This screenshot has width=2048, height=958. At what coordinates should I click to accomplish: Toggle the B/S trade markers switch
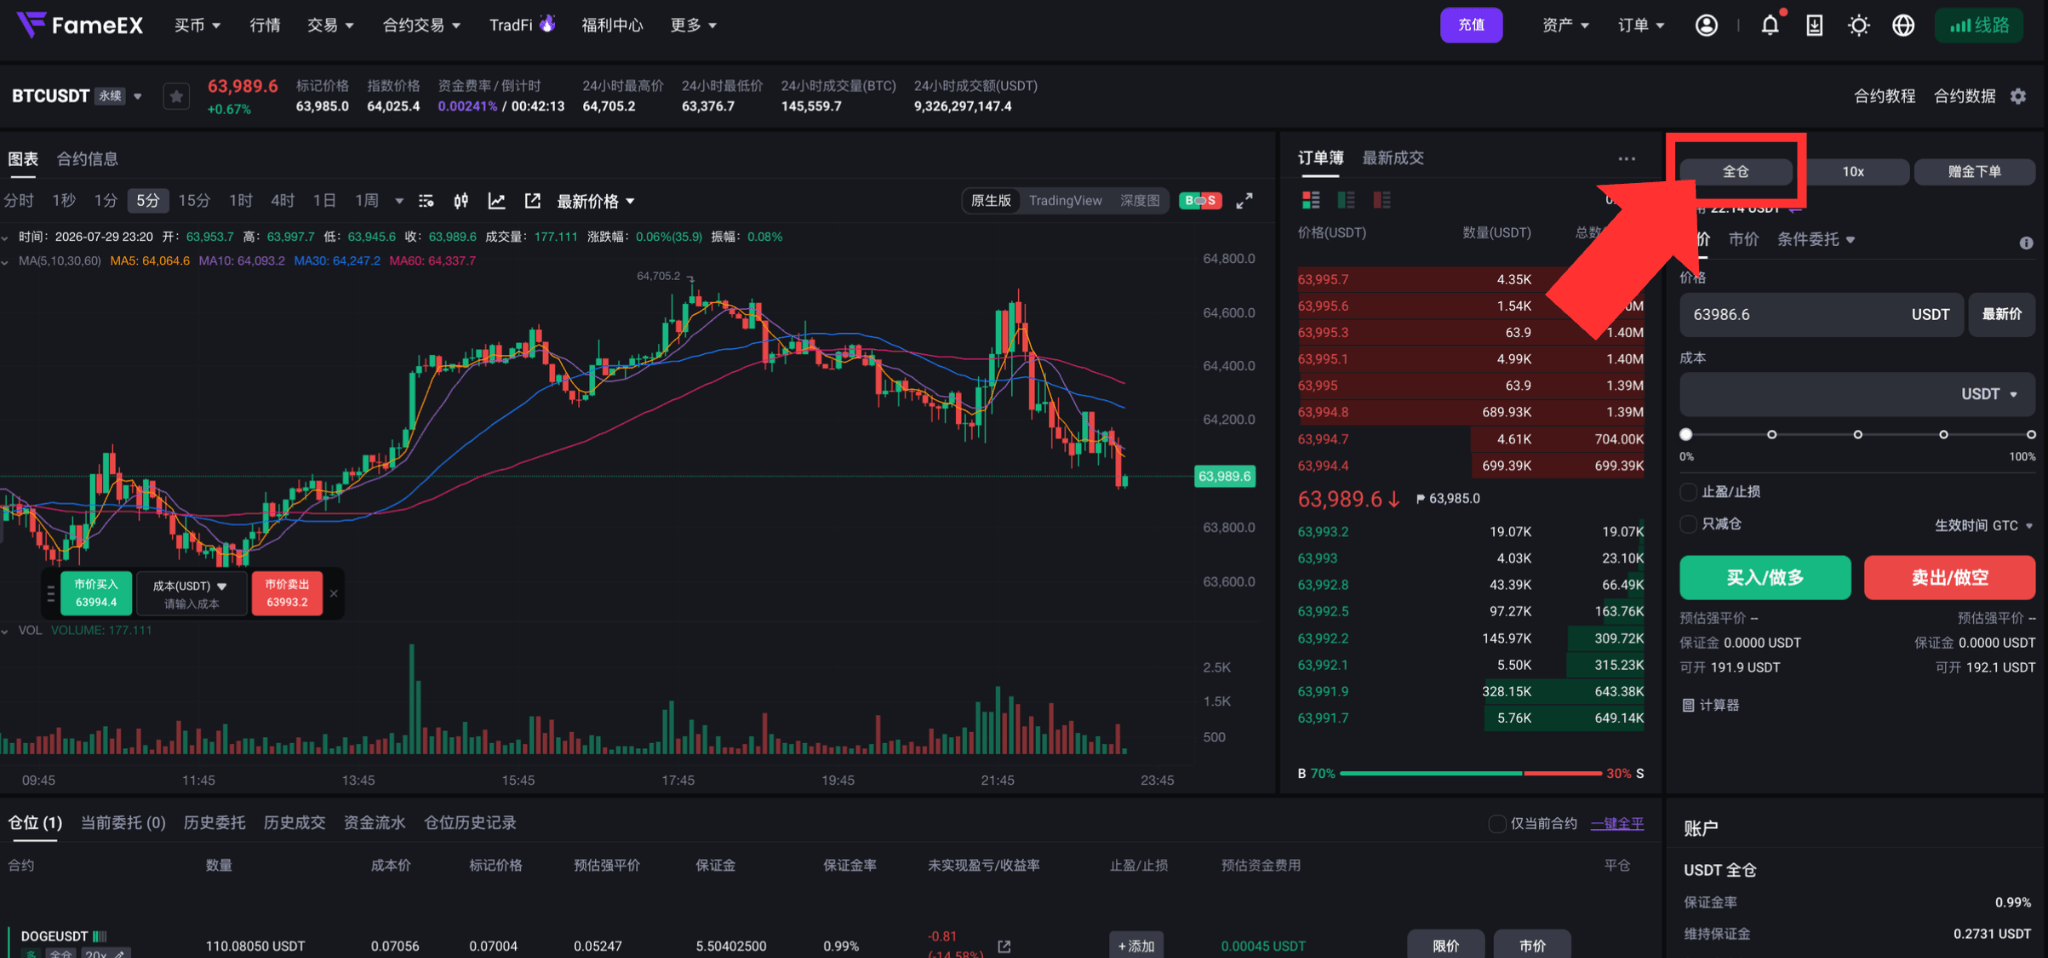pos(1200,201)
